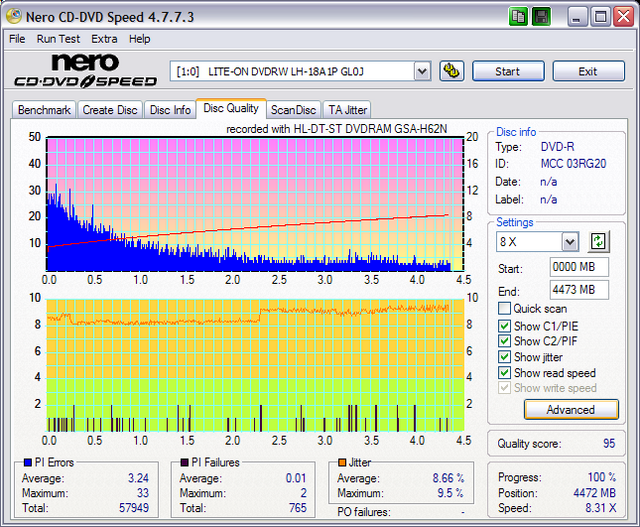
Task: Click 'recorded with HL-DT-ST DVDRAM GSA-H62N' text
Action: pyautogui.click(x=337, y=129)
